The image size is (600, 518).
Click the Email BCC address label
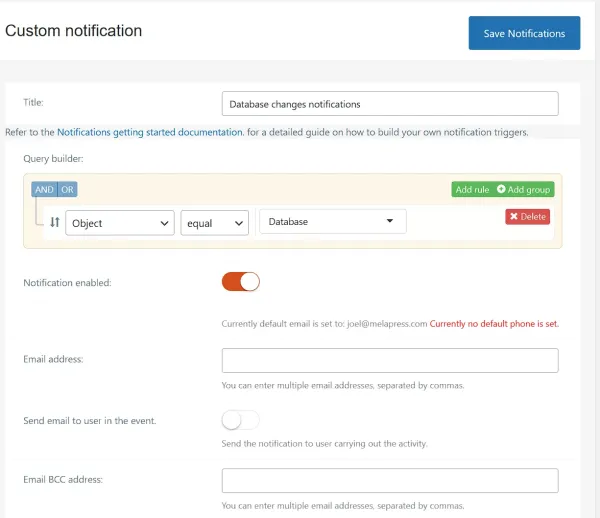pyautogui.click(x=63, y=480)
